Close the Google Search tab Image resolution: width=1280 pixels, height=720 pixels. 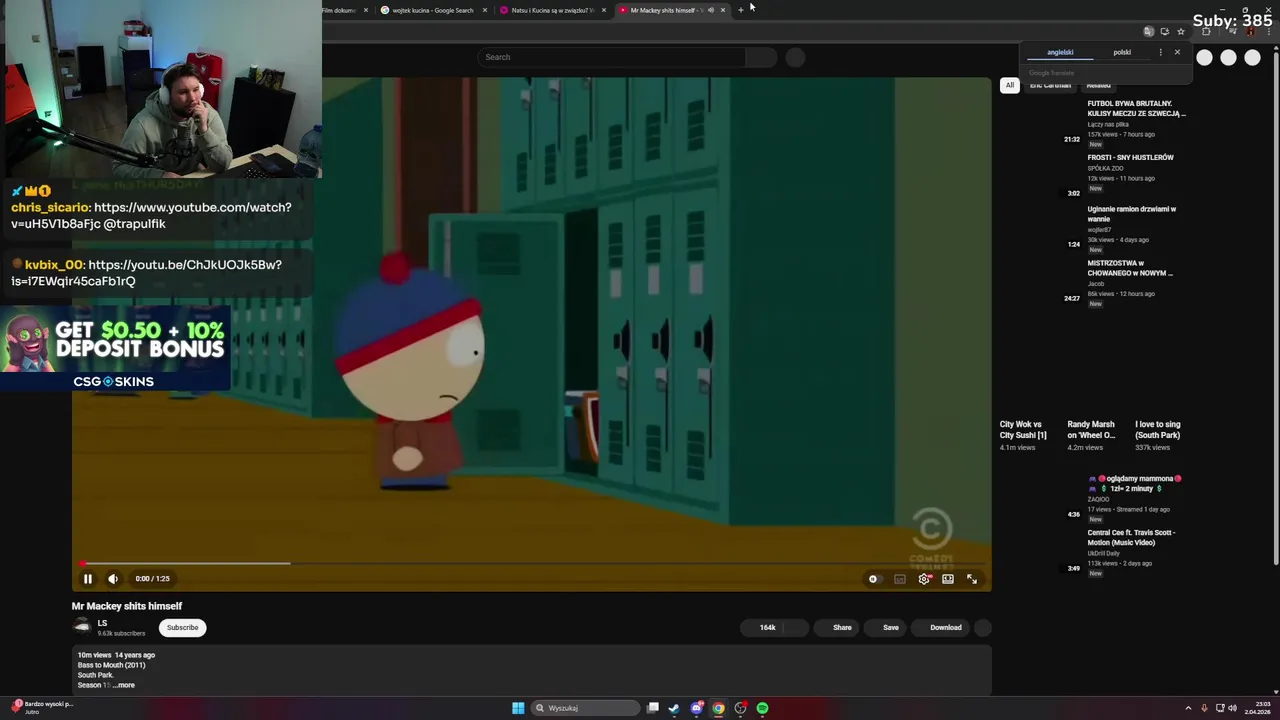pos(485,10)
